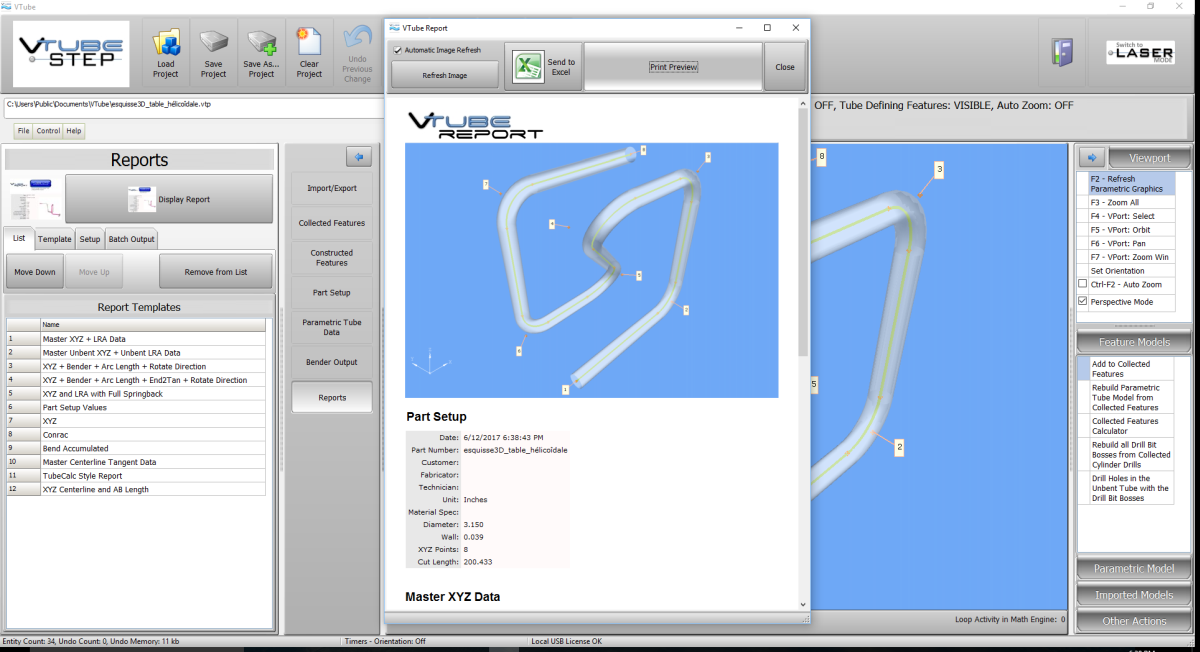The width and height of the screenshot is (1200, 652).
Task: Disable Perspective Mode checkbox
Action: (x=1082, y=301)
